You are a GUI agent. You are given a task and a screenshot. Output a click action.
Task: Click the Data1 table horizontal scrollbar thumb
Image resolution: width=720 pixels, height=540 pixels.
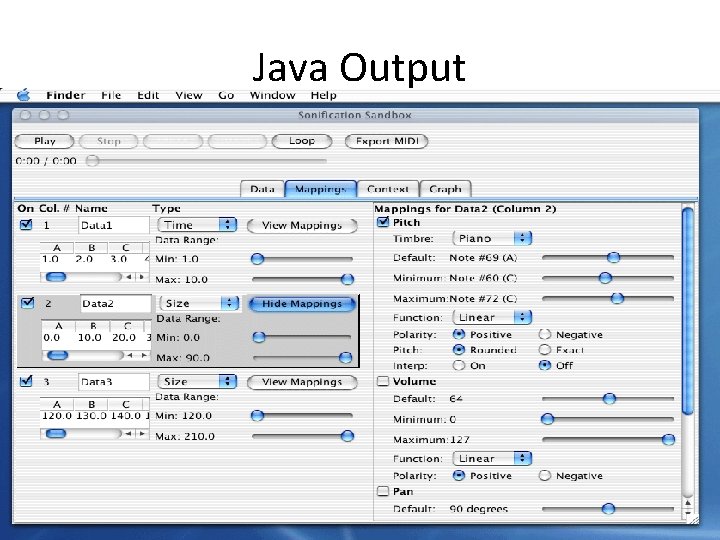56,277
